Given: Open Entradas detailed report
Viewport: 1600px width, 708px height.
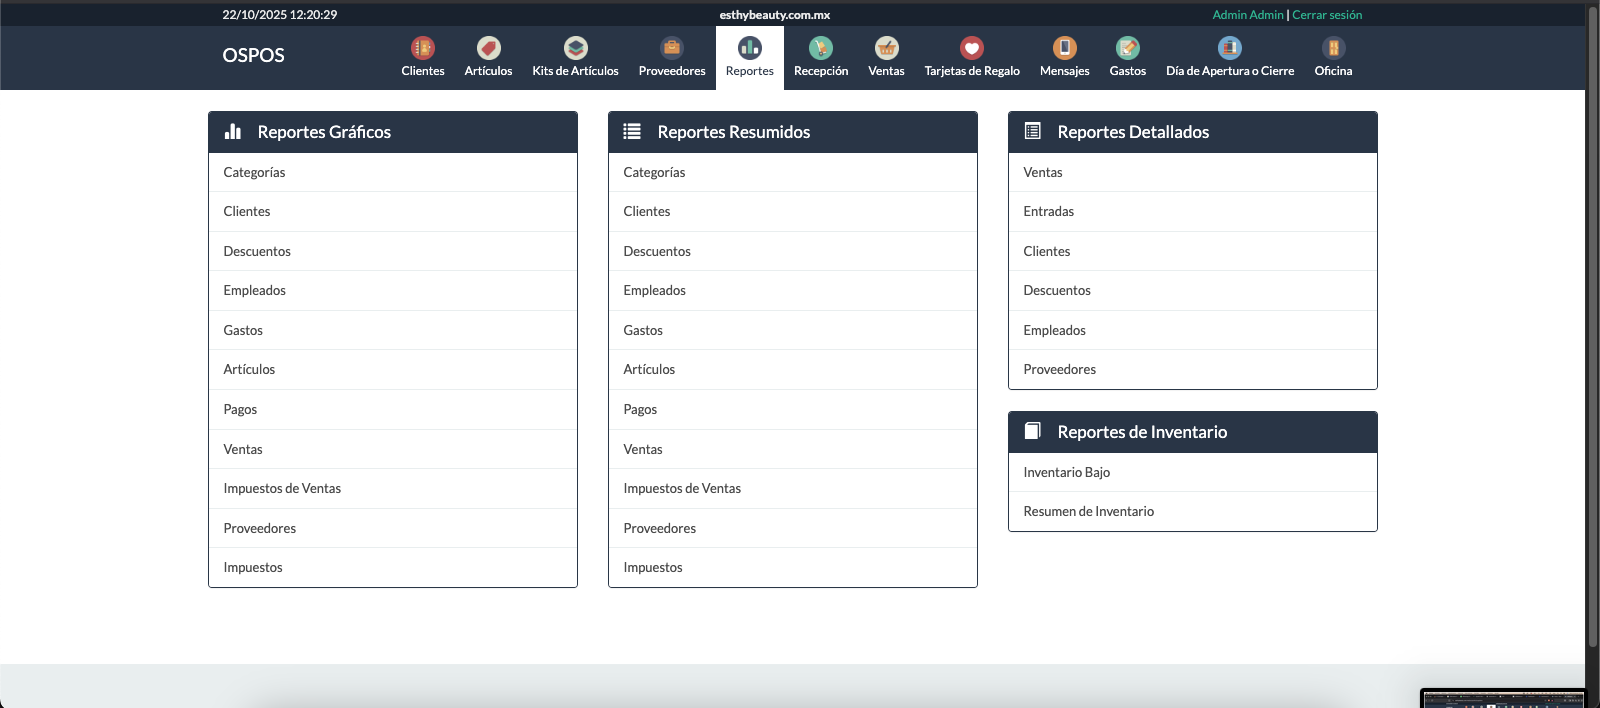Looking at the screenshot, I should click(1048, 212).
